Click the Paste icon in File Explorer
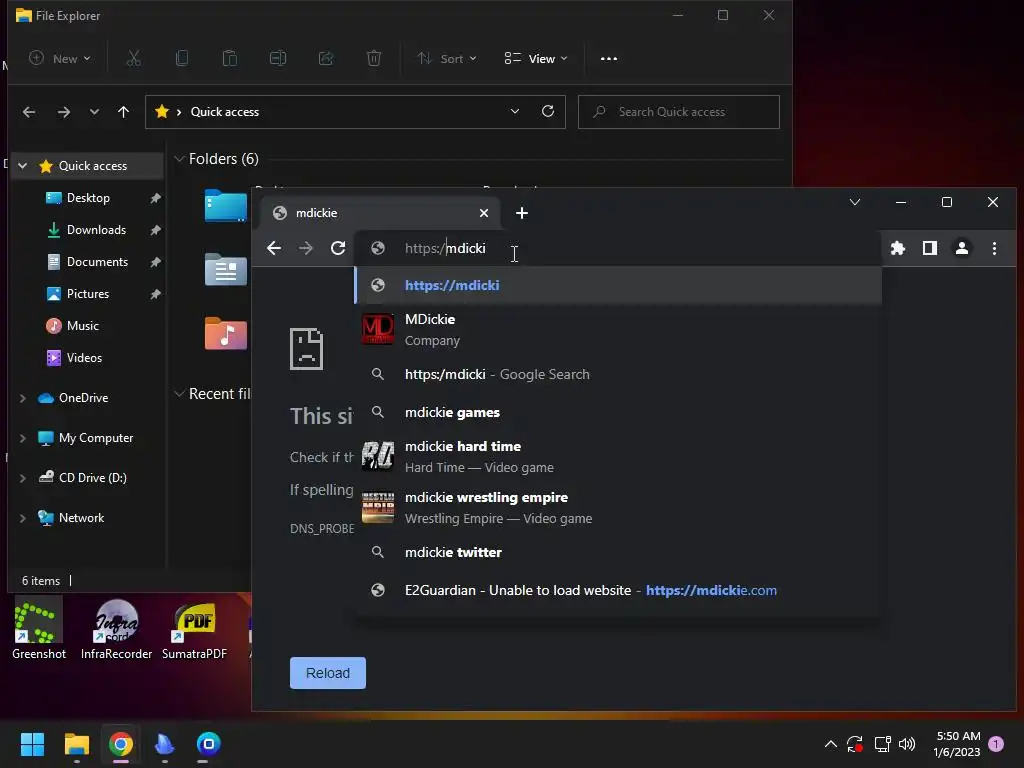This screenshot has width=1024, height=768. tap(230, 58)
